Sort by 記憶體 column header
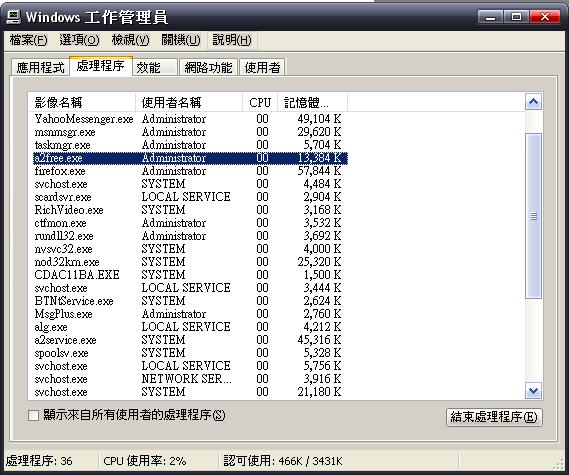The image size is (569, 475). click(x=312, y=103)
